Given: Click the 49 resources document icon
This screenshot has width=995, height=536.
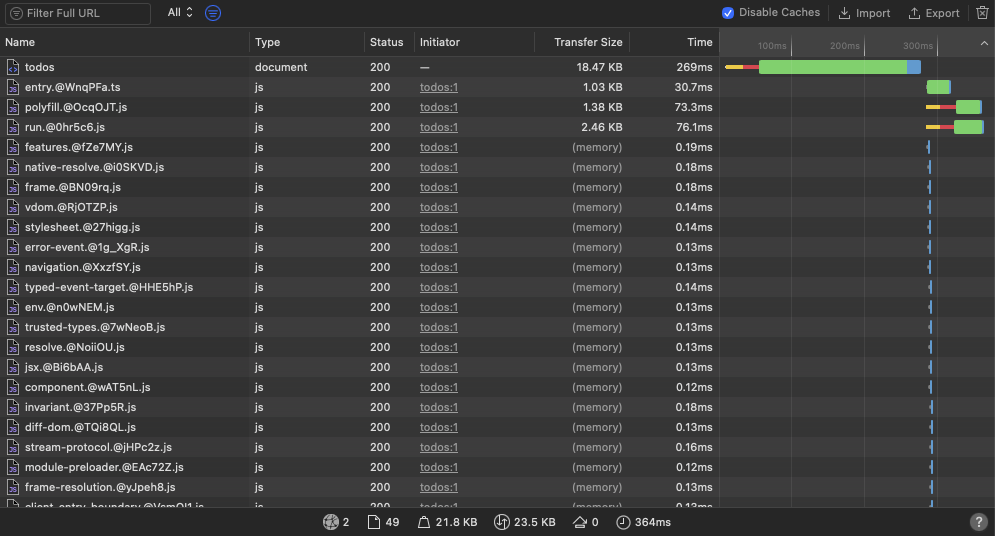Looking at the screenshot, I should pos(374,522).
